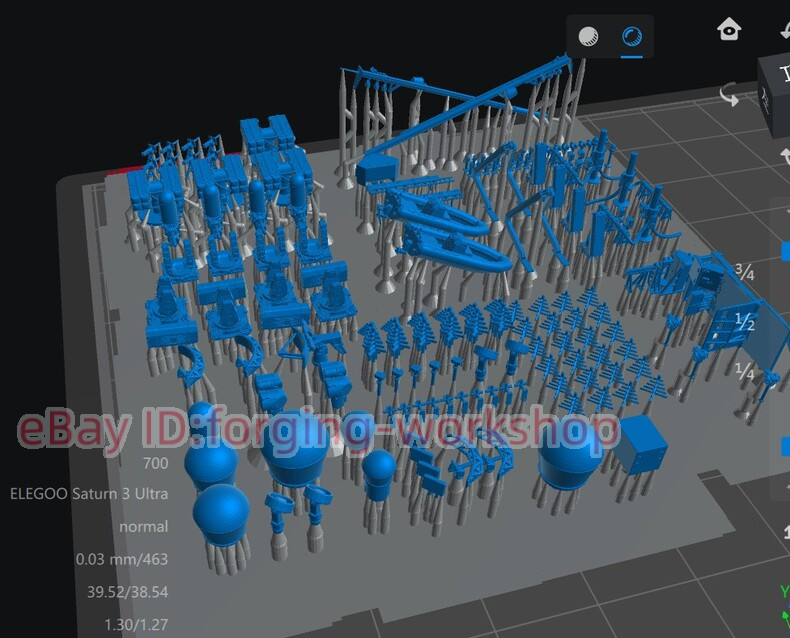This screenshot has width=790, height=638.
Task: Jump to the 1/2 layer slider mark
Action: 745,322
